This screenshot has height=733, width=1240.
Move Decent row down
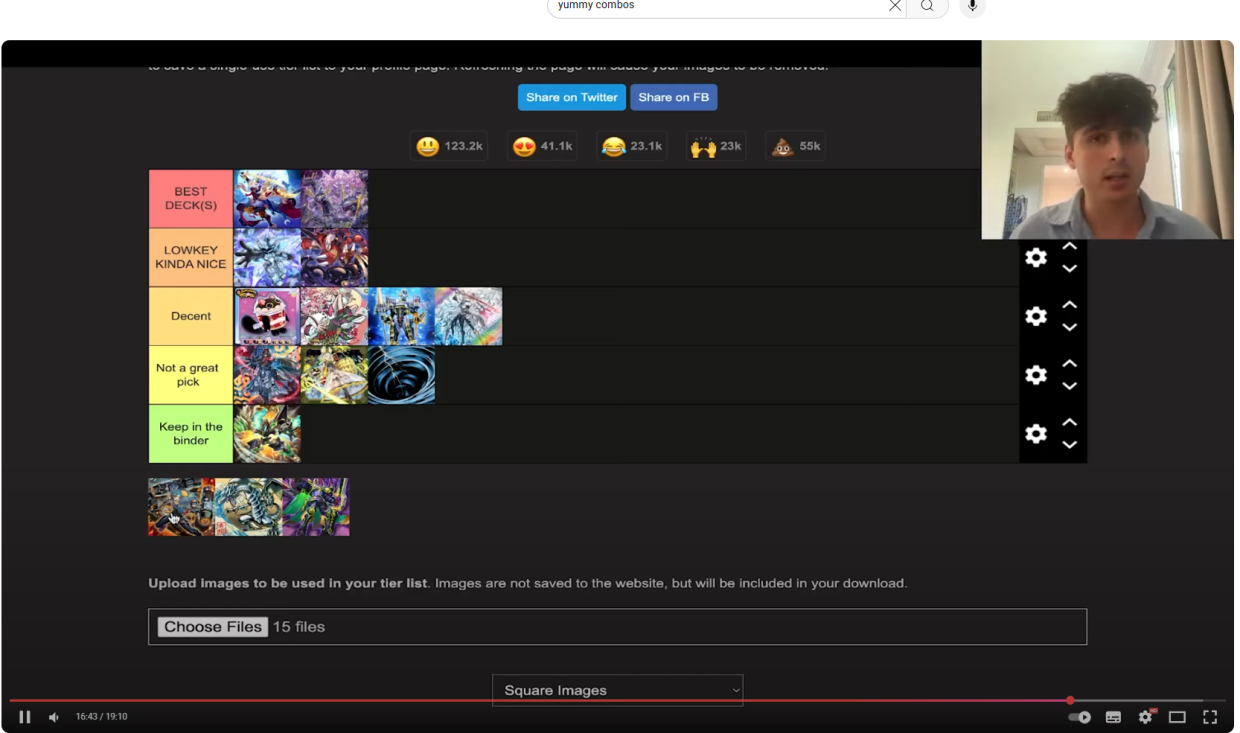[1069, 328]
